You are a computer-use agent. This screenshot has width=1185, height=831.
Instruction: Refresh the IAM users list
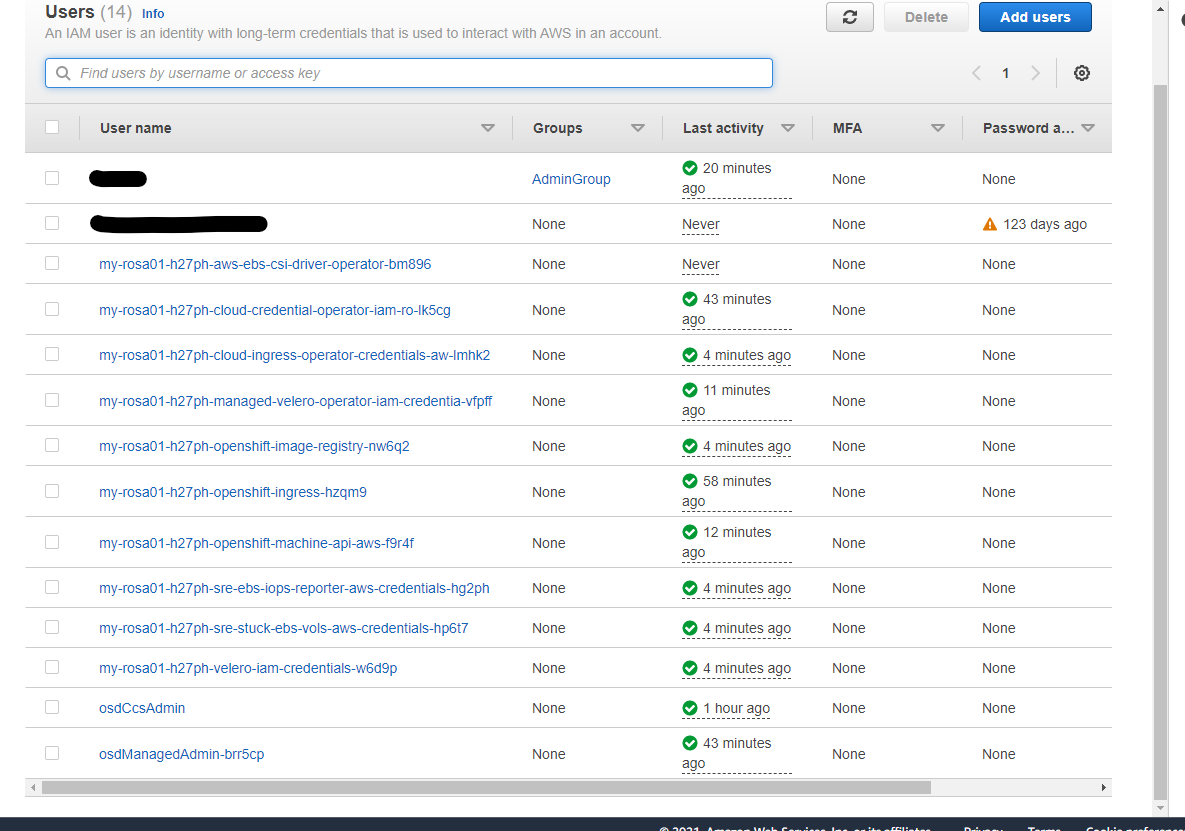click(x=849, y=17)
